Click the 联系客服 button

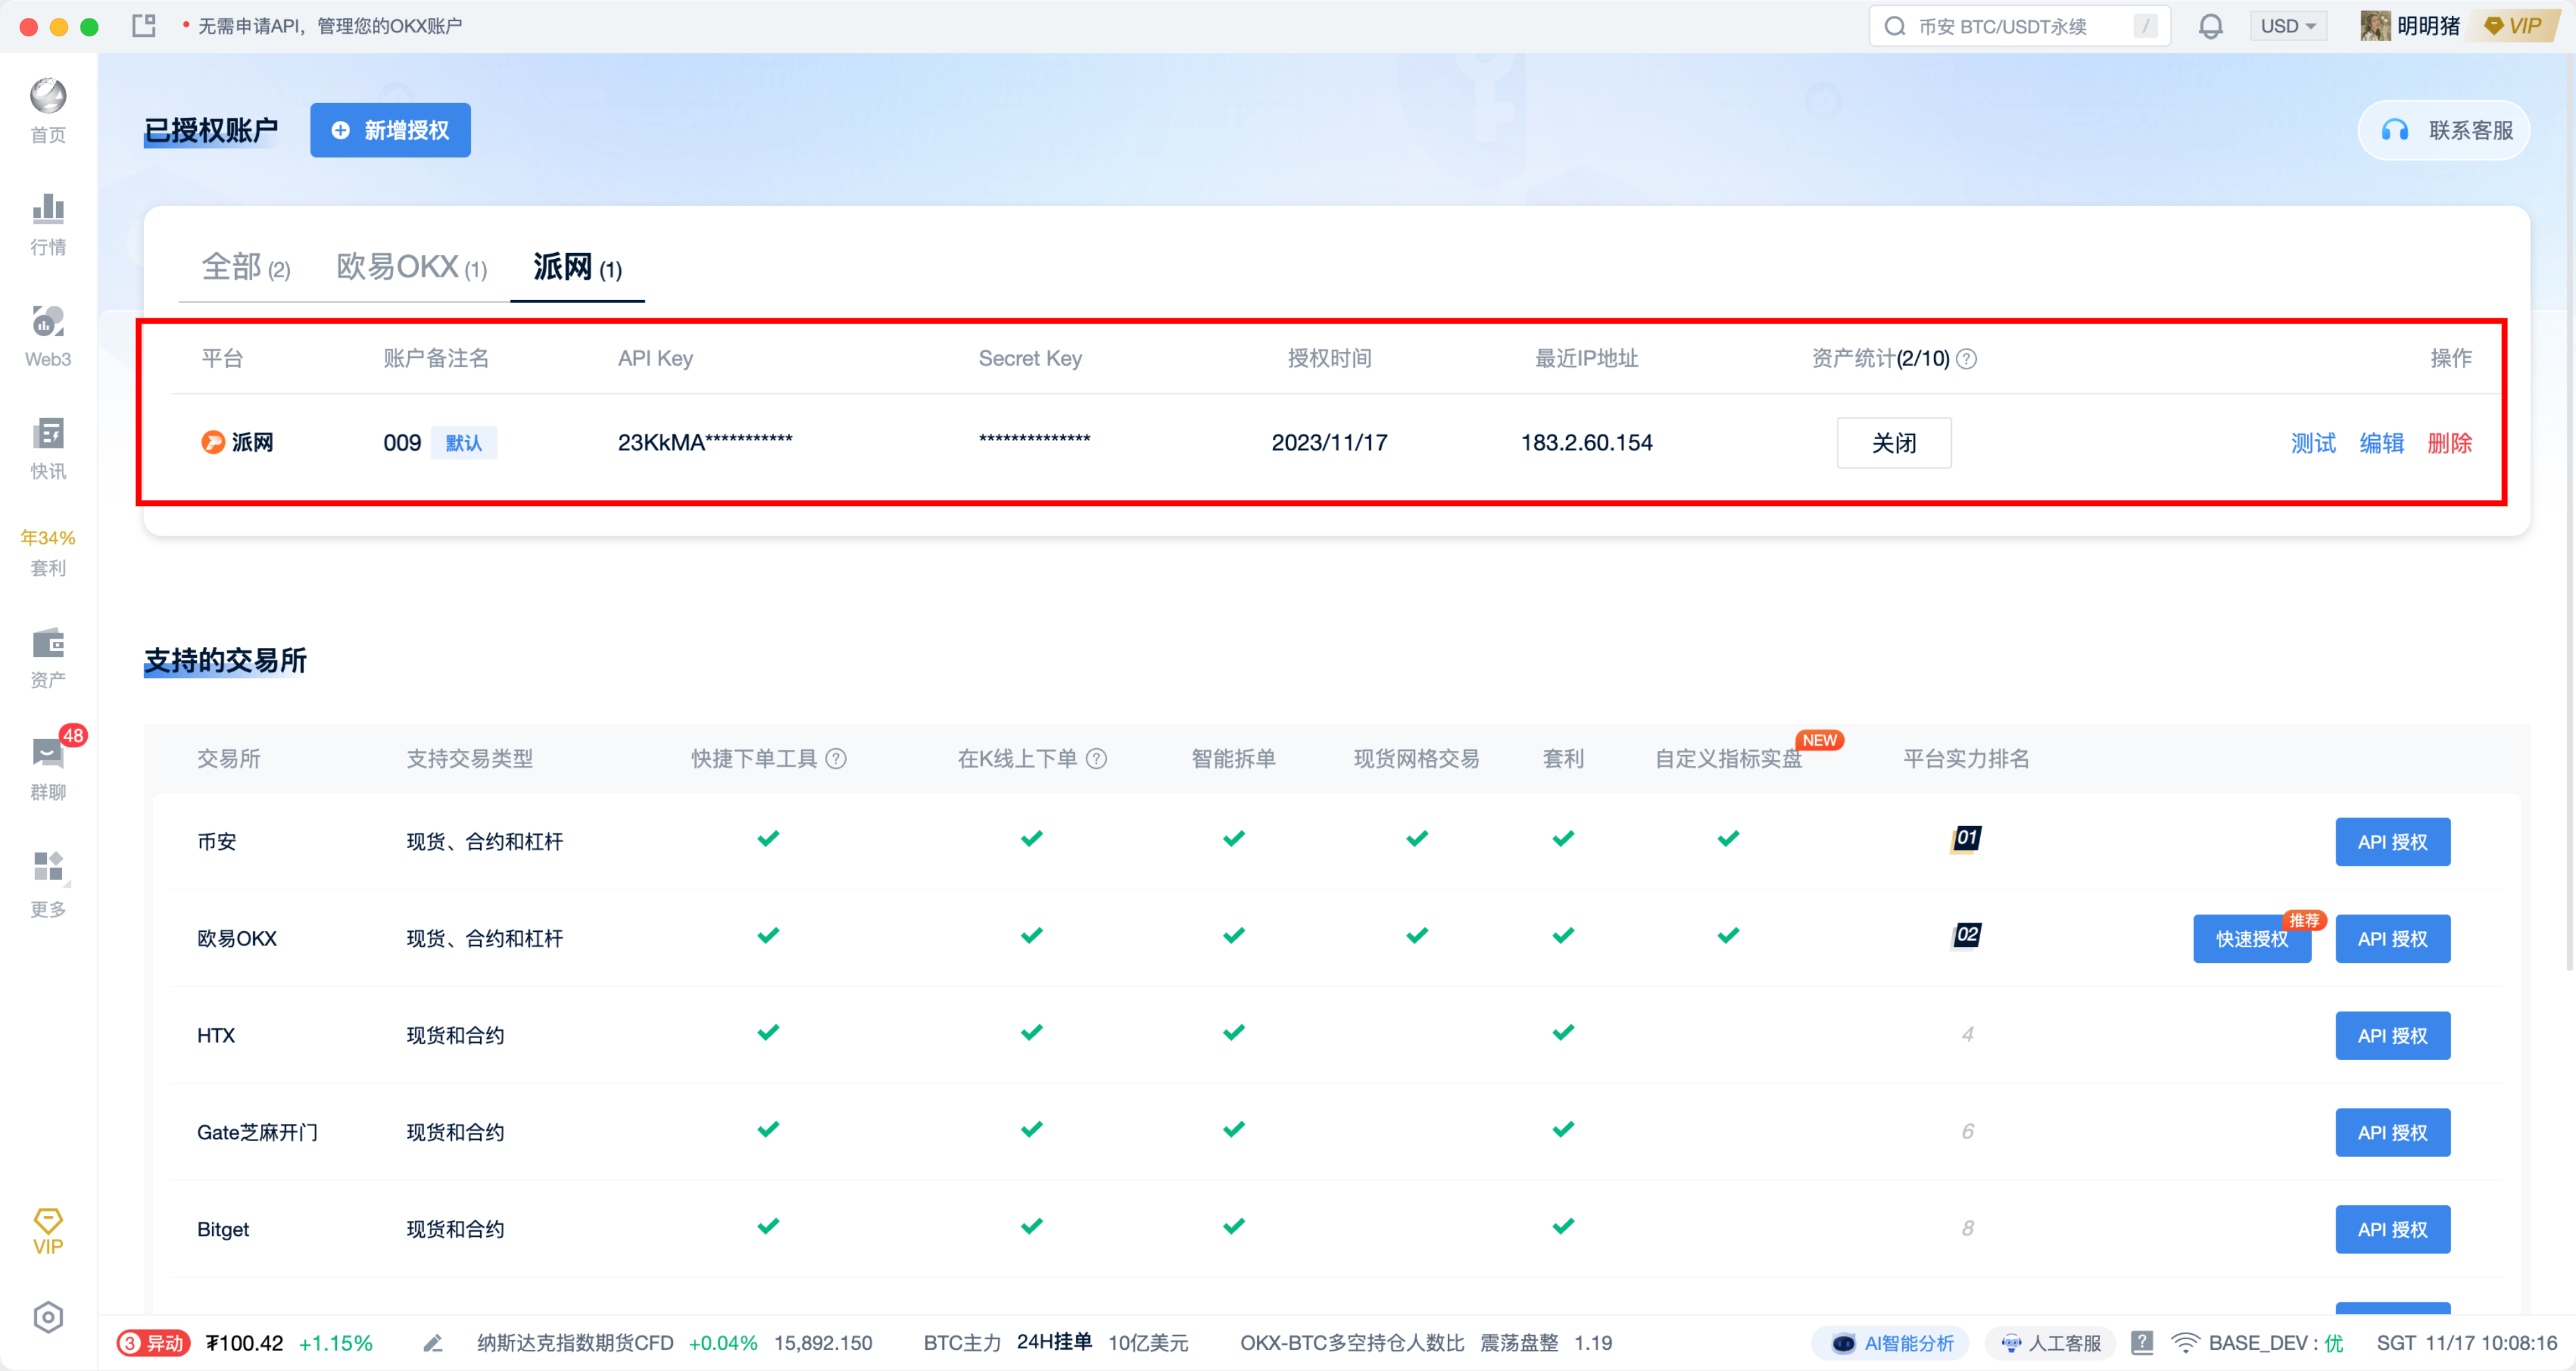click(x=2444, y=130)
